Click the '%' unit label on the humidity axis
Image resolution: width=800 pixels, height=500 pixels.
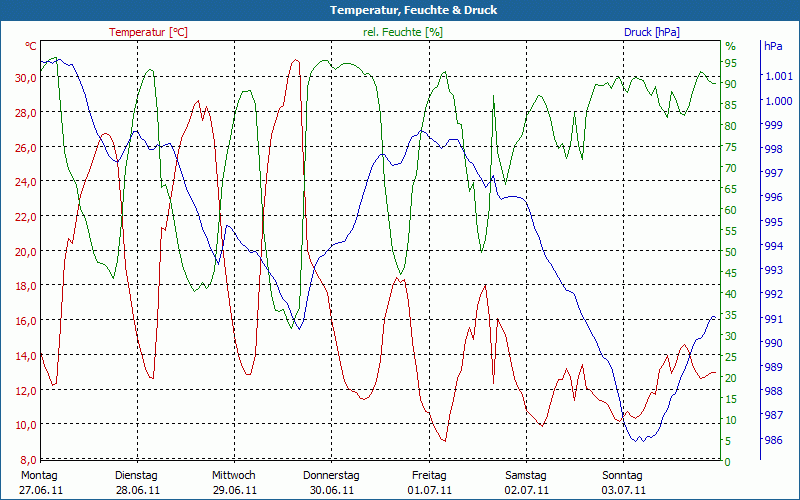pyautogui.click(x=731, y=46)
